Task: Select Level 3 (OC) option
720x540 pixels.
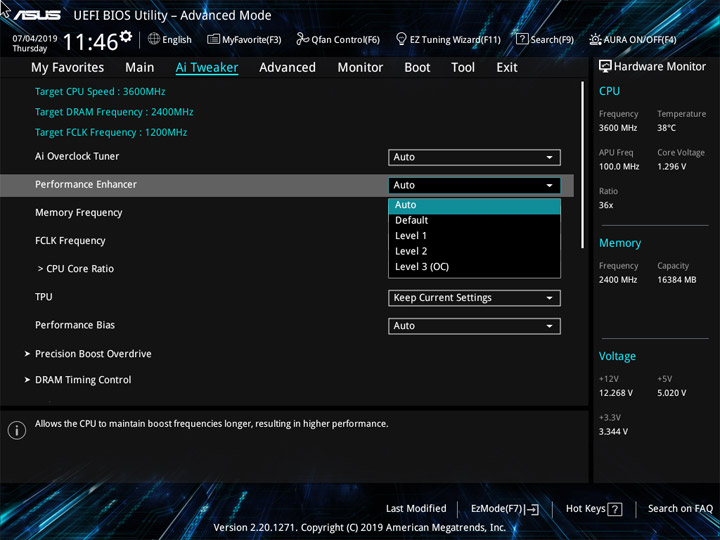Action: tap(474, 267)
